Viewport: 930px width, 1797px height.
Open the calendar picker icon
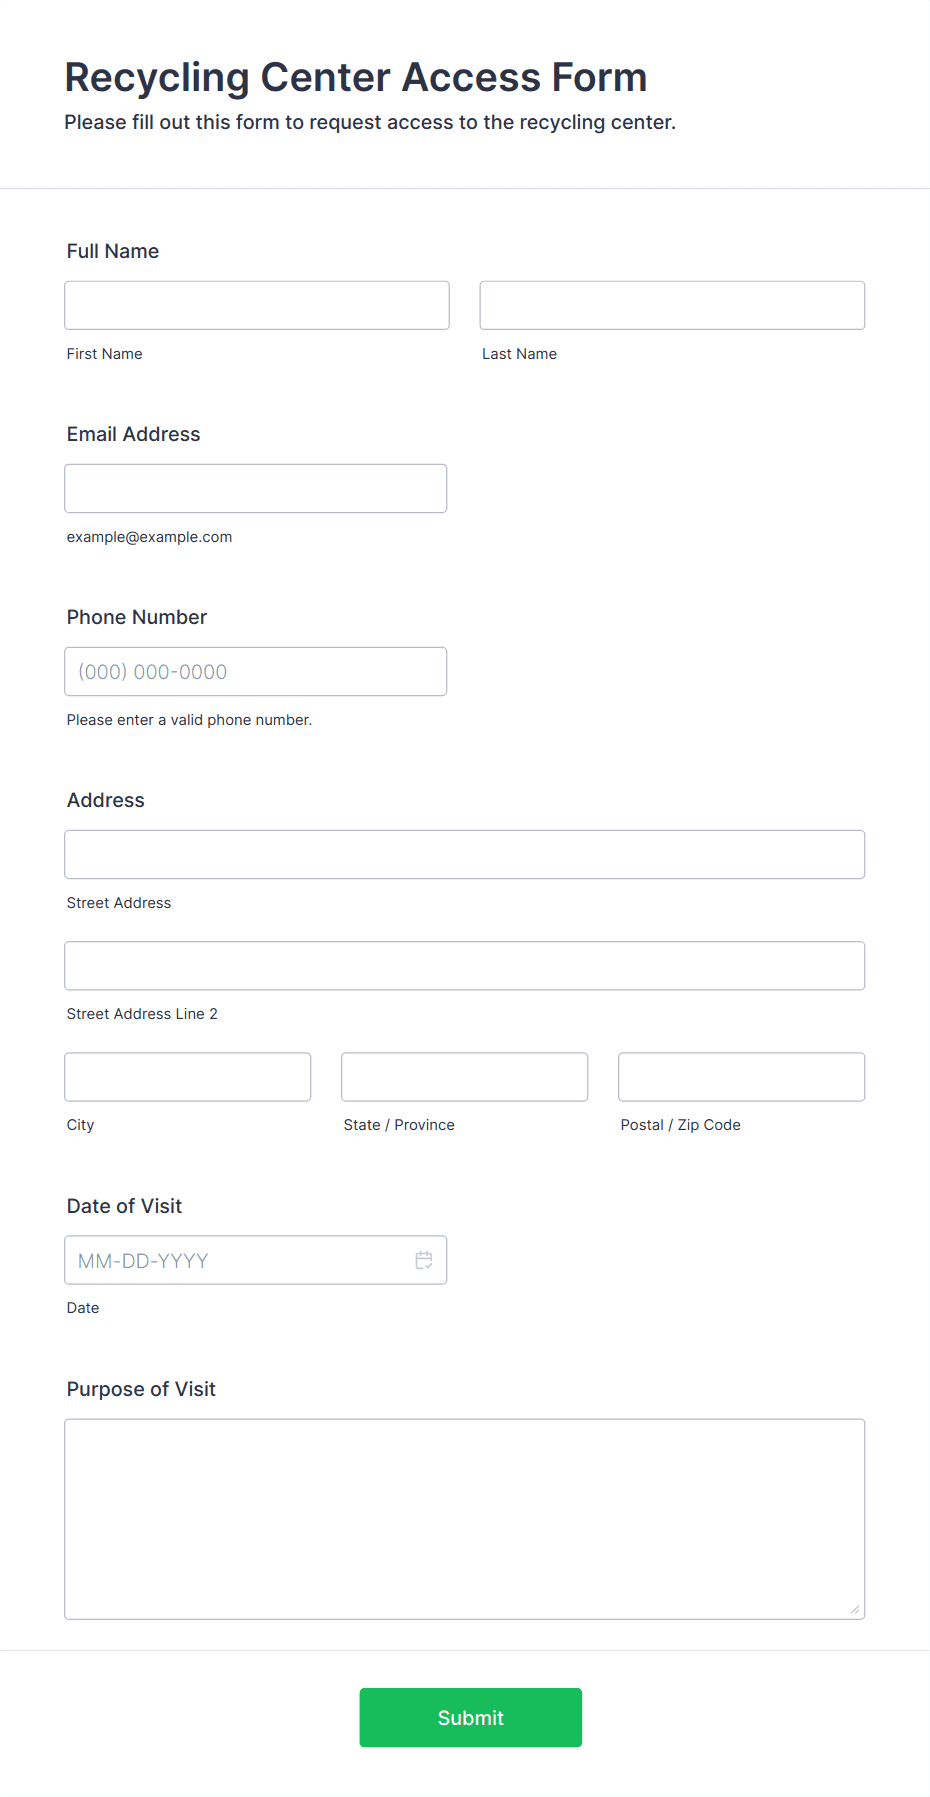pyautogui.click(x=424, y=1260)
